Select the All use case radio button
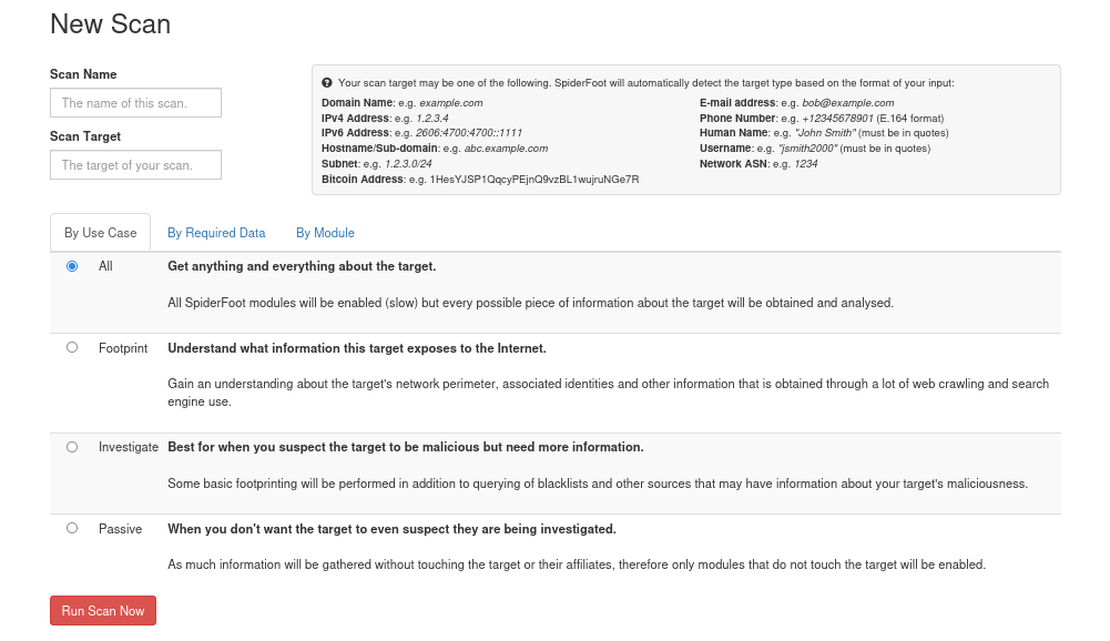1110x641 pixels. pos(72,266)
